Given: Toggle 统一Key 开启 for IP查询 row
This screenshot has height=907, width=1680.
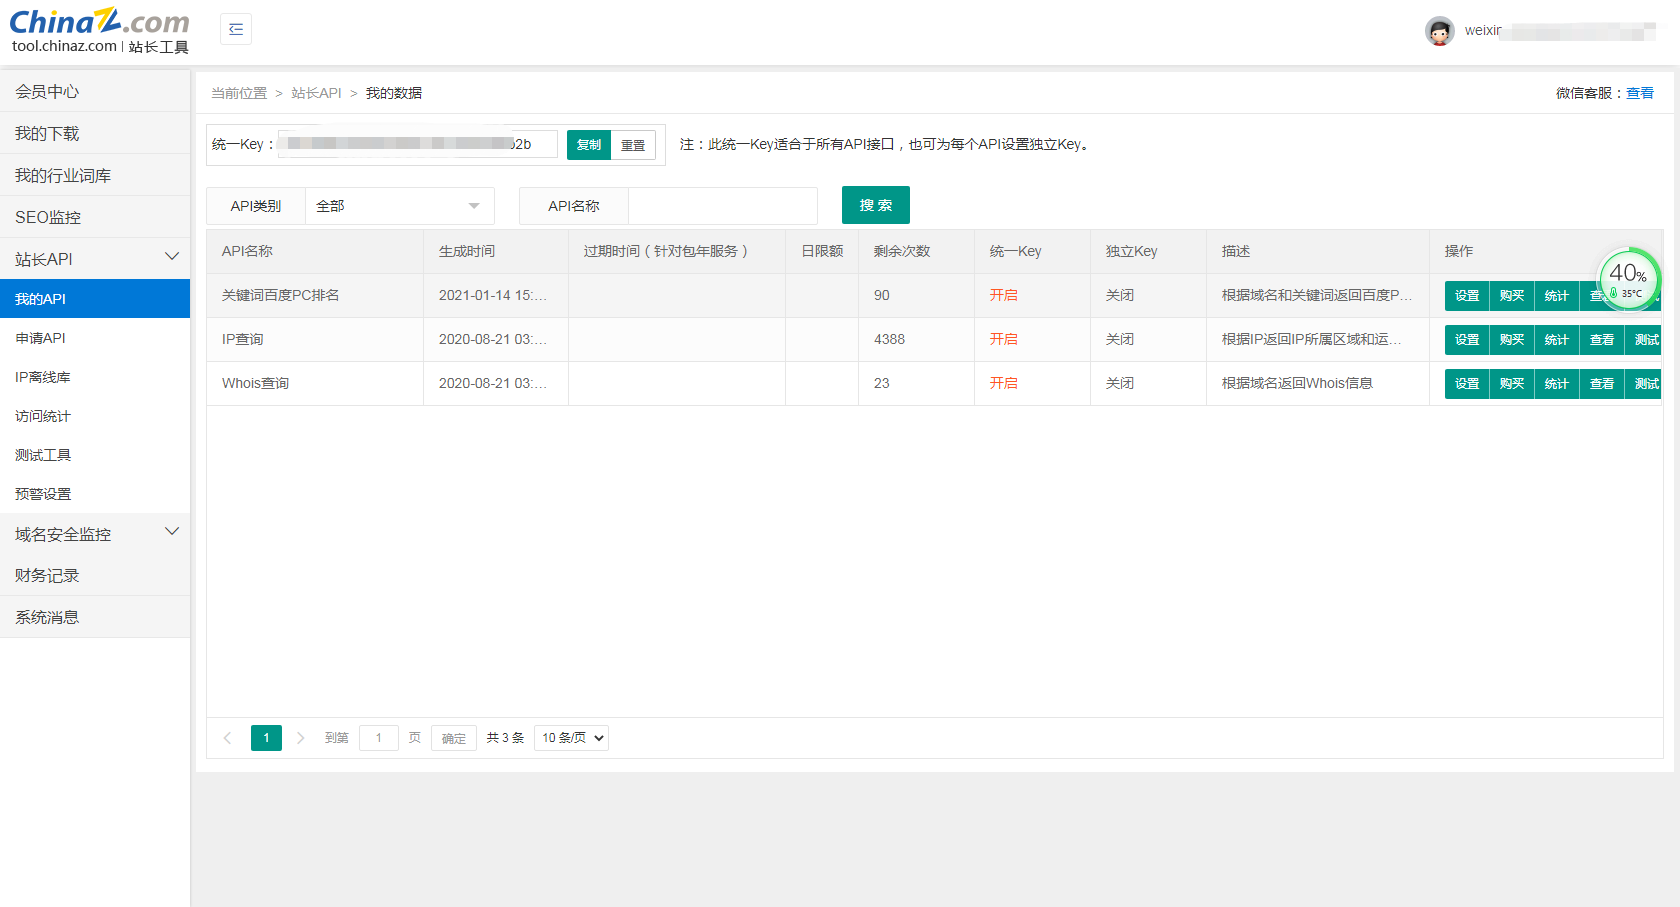Looking at the screenshot, I should coord(1003,340).
